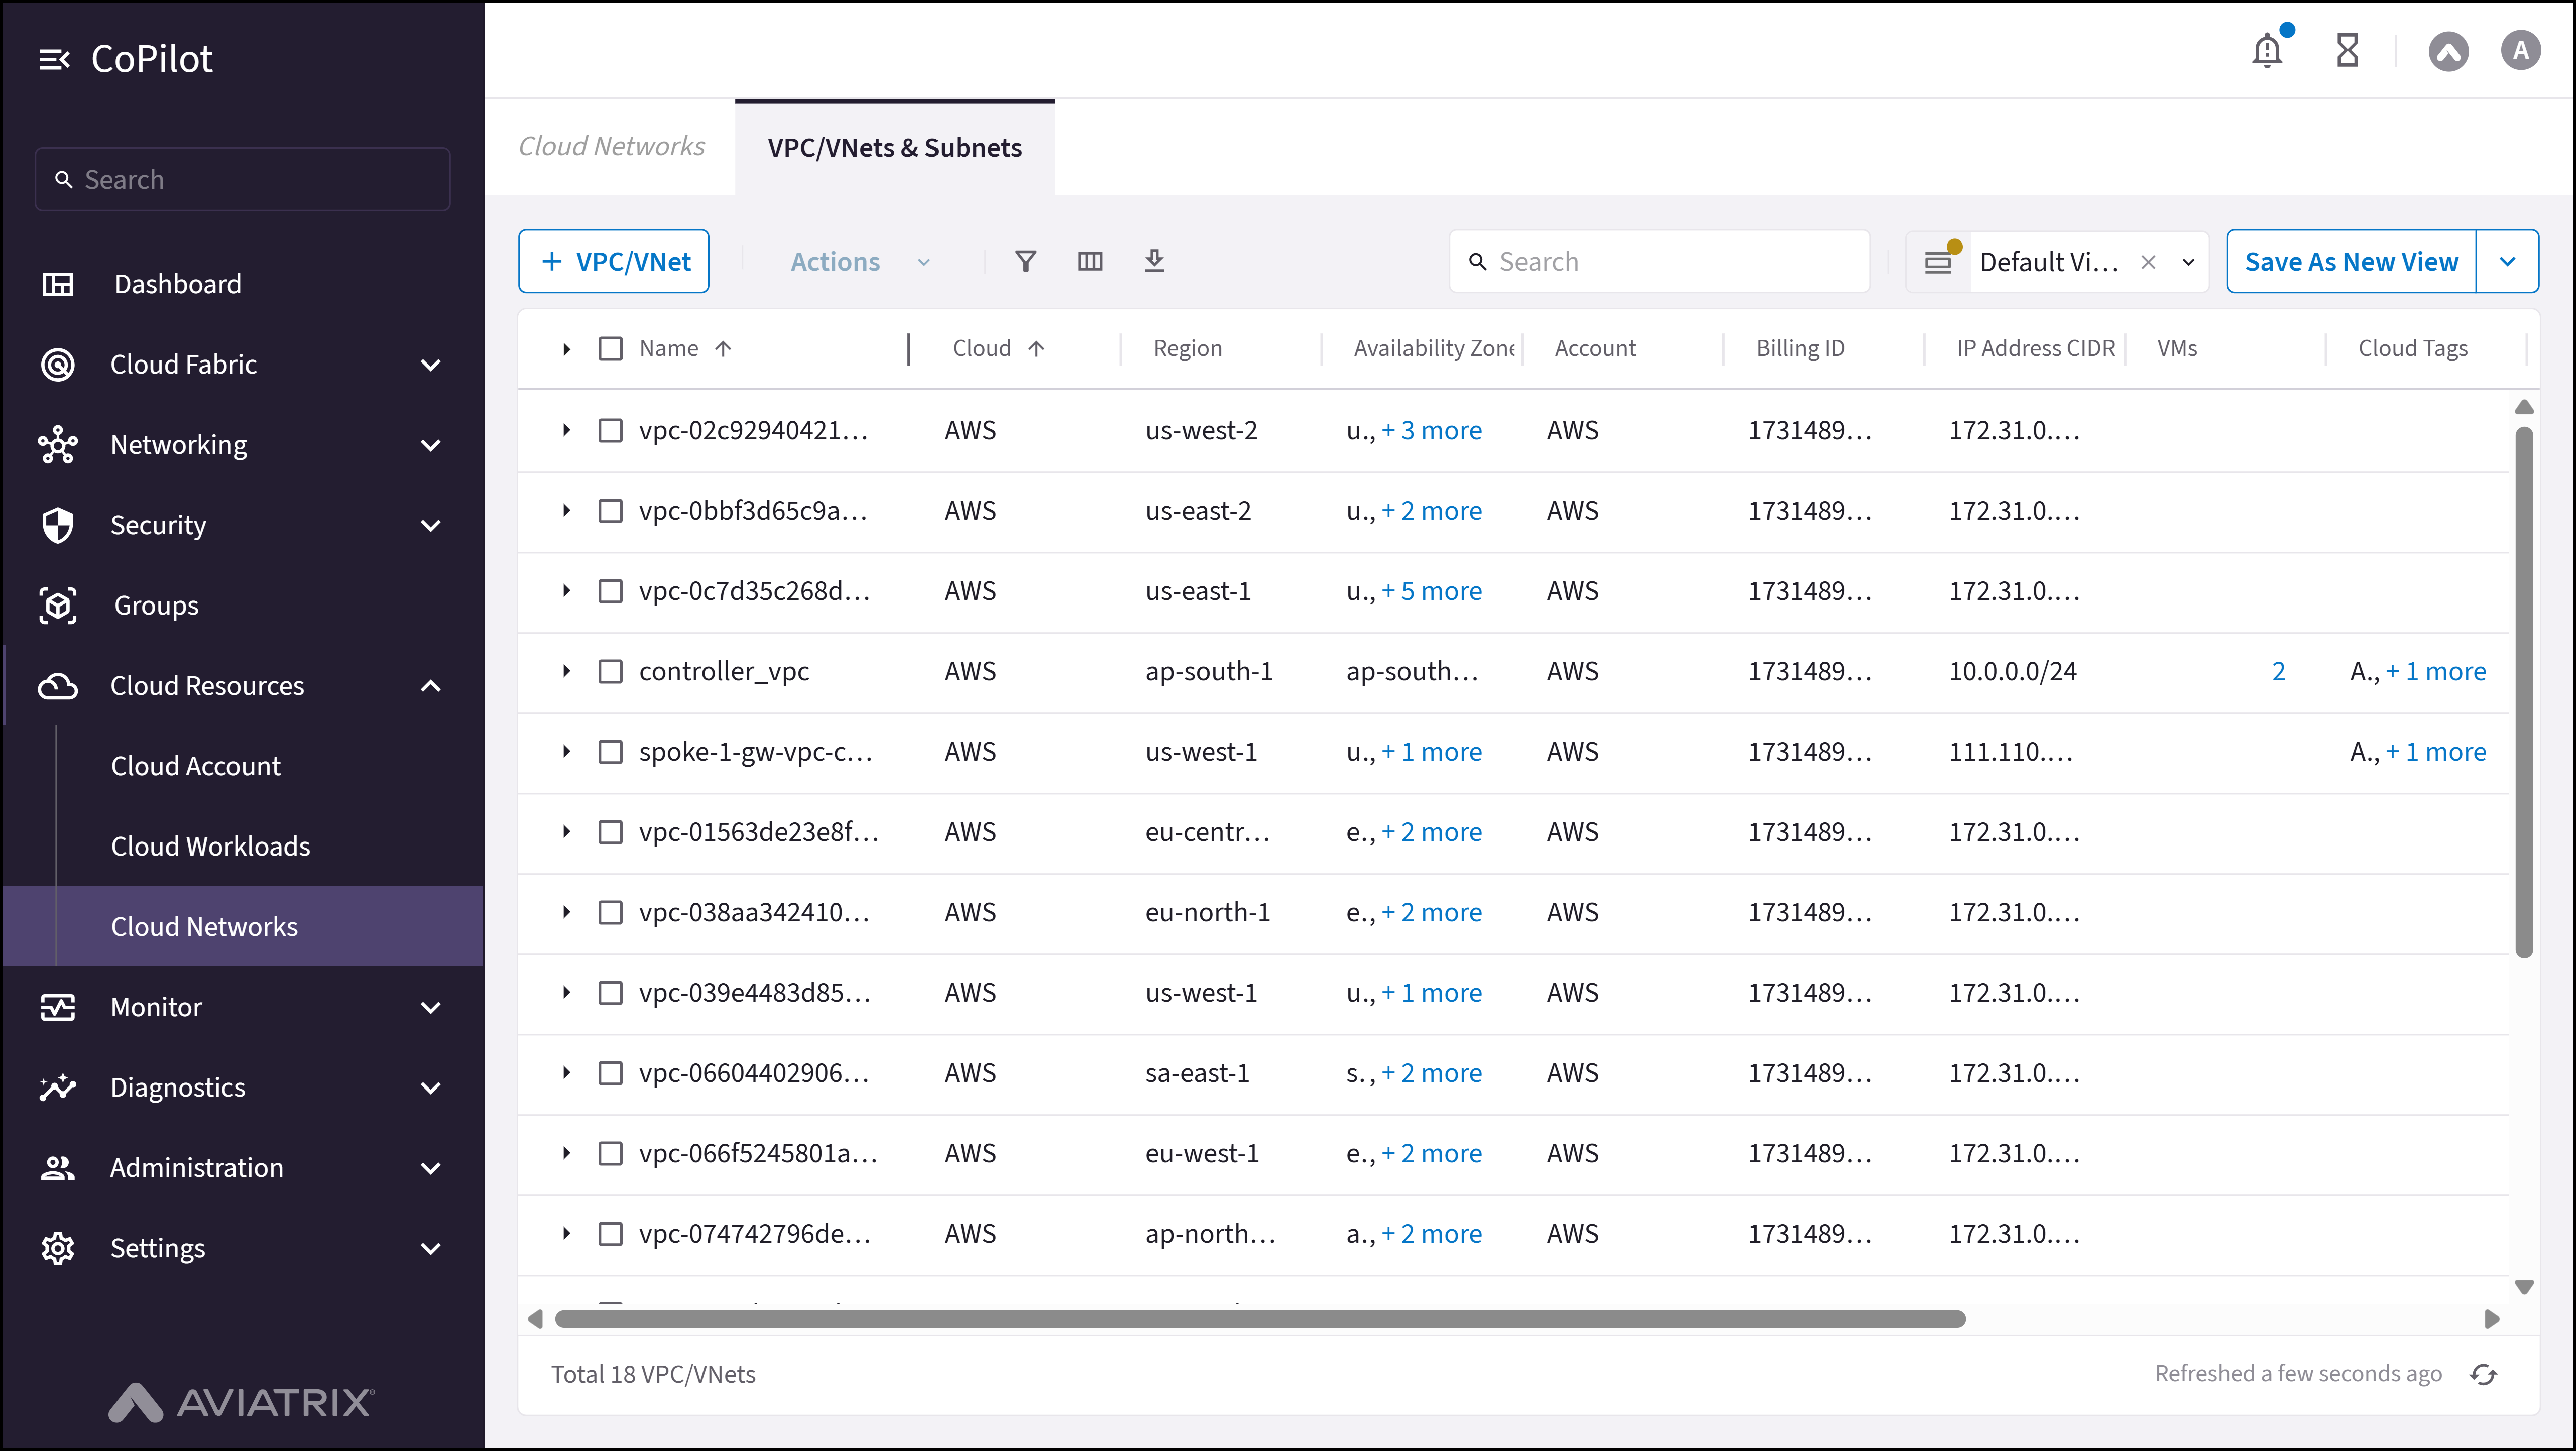Switch to the Cloud Networks tab
Image resolution: width=2576 pixels, height=1451 pixels.
tap(612, 146)
